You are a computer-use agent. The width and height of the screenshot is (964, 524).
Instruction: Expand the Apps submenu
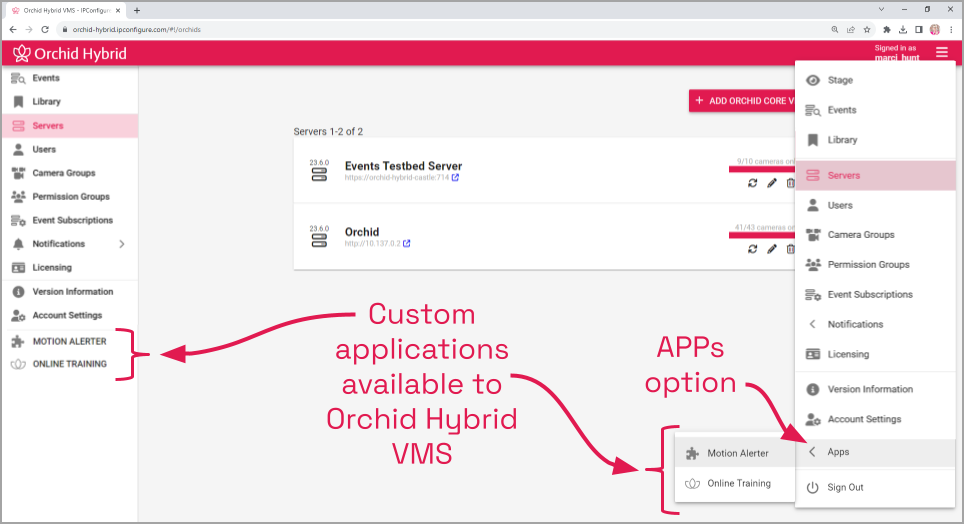coord(875,452)
